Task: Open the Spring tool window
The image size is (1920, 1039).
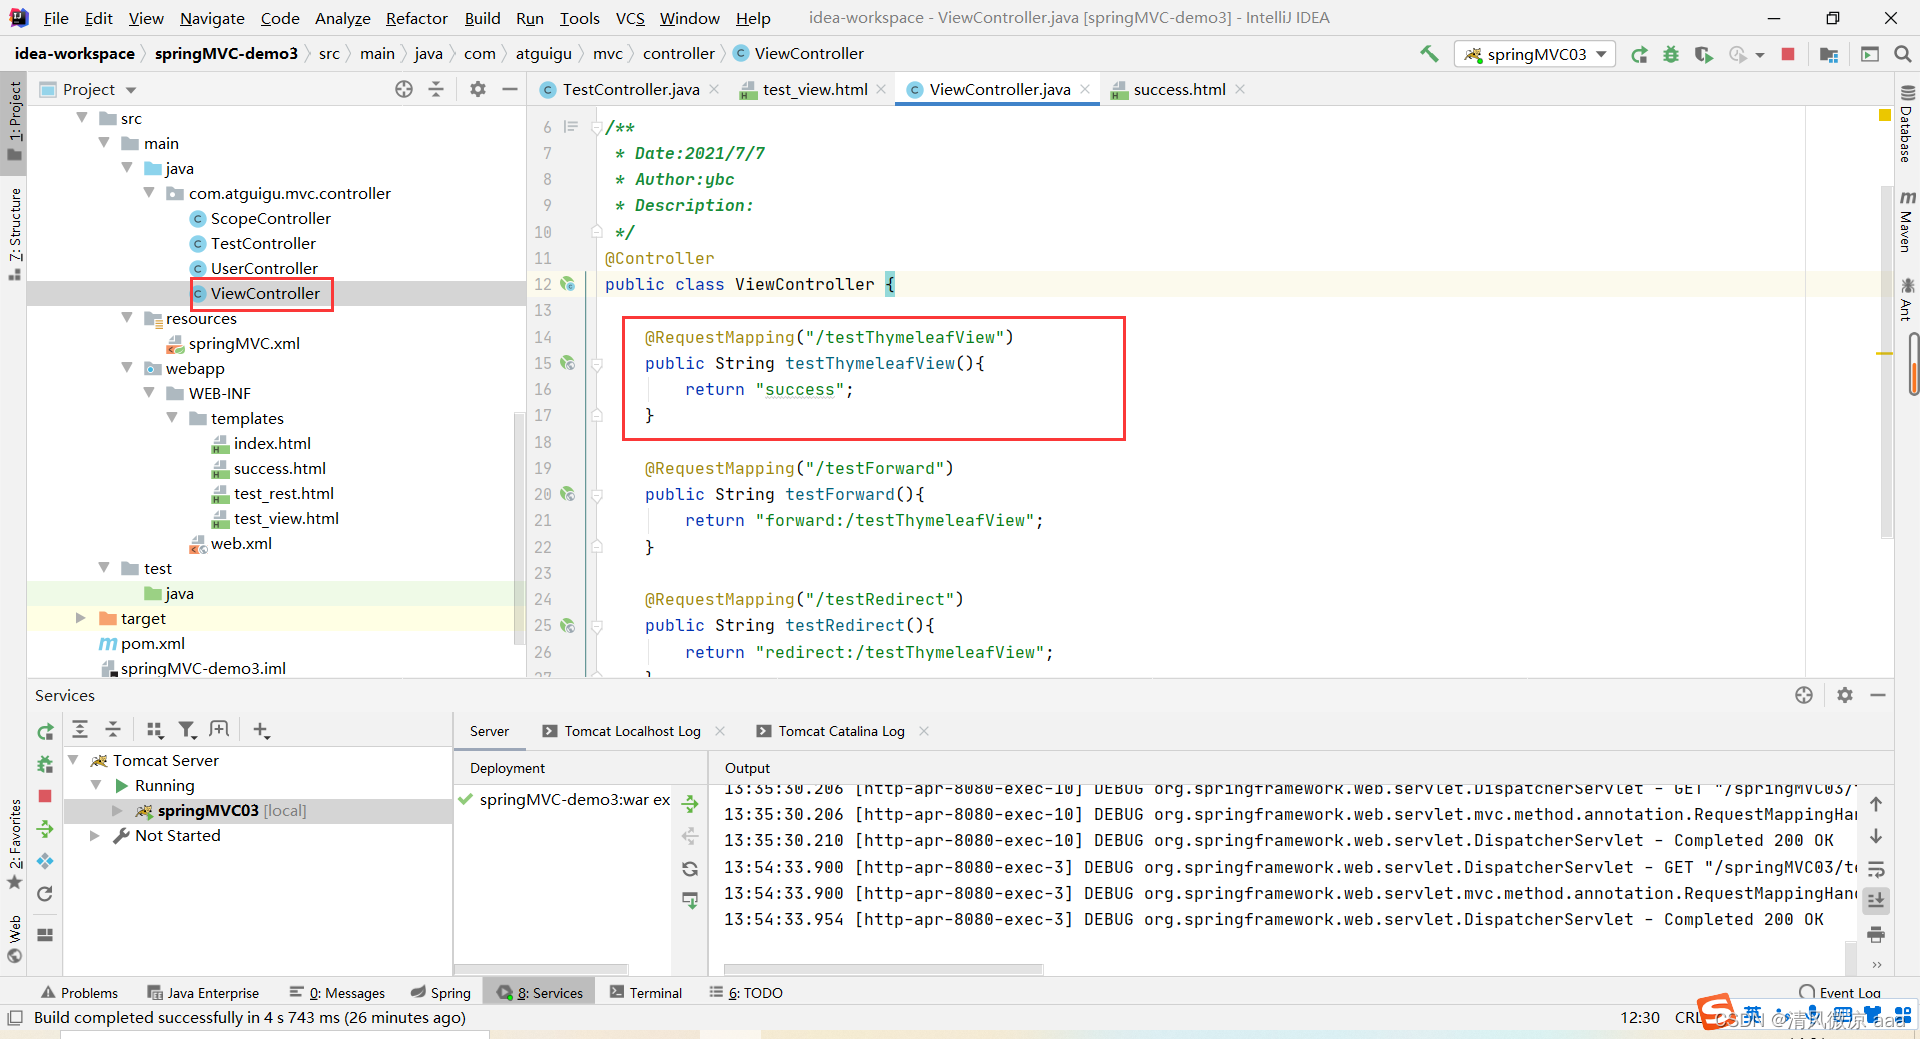Action: pos(441,992)
